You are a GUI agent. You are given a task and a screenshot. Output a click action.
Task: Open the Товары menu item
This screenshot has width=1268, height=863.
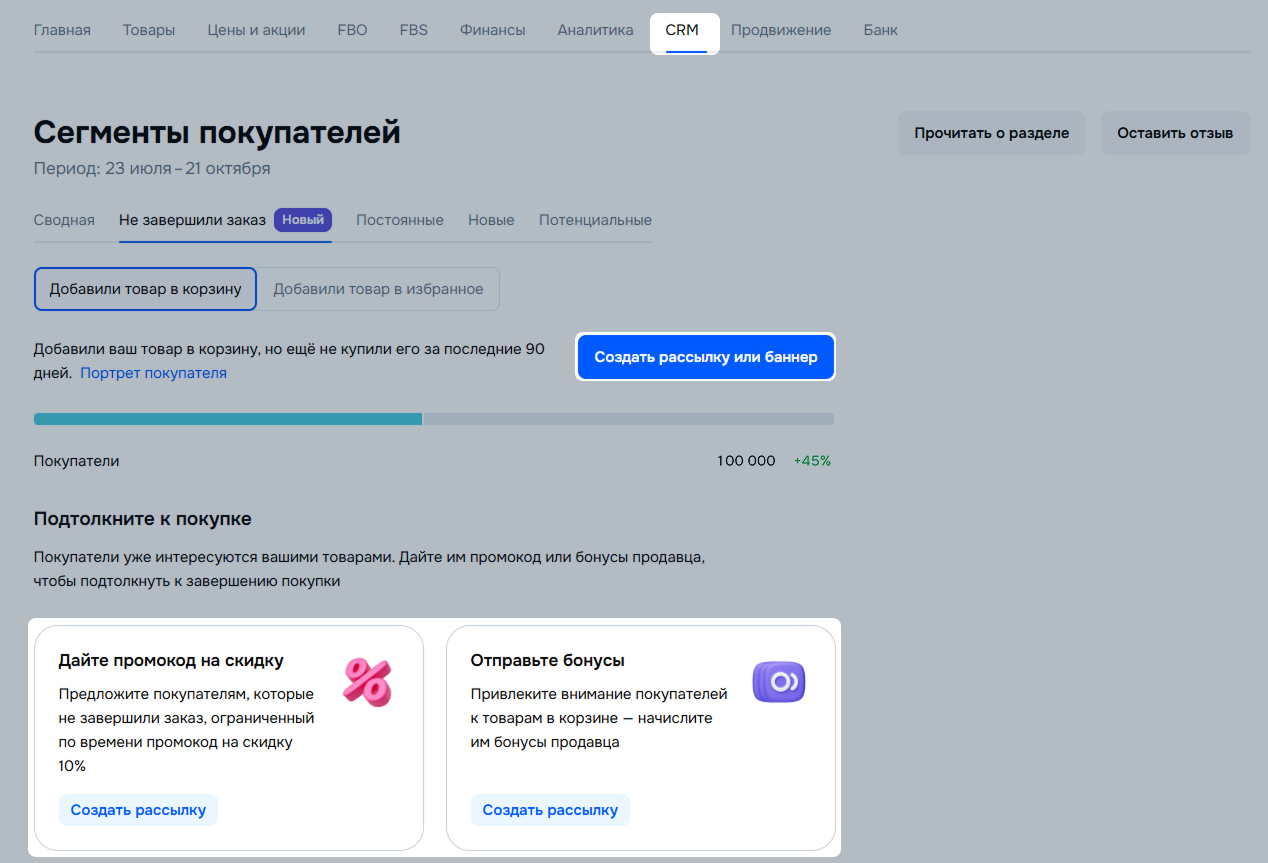pyautogui.click(x=148, y=30)
